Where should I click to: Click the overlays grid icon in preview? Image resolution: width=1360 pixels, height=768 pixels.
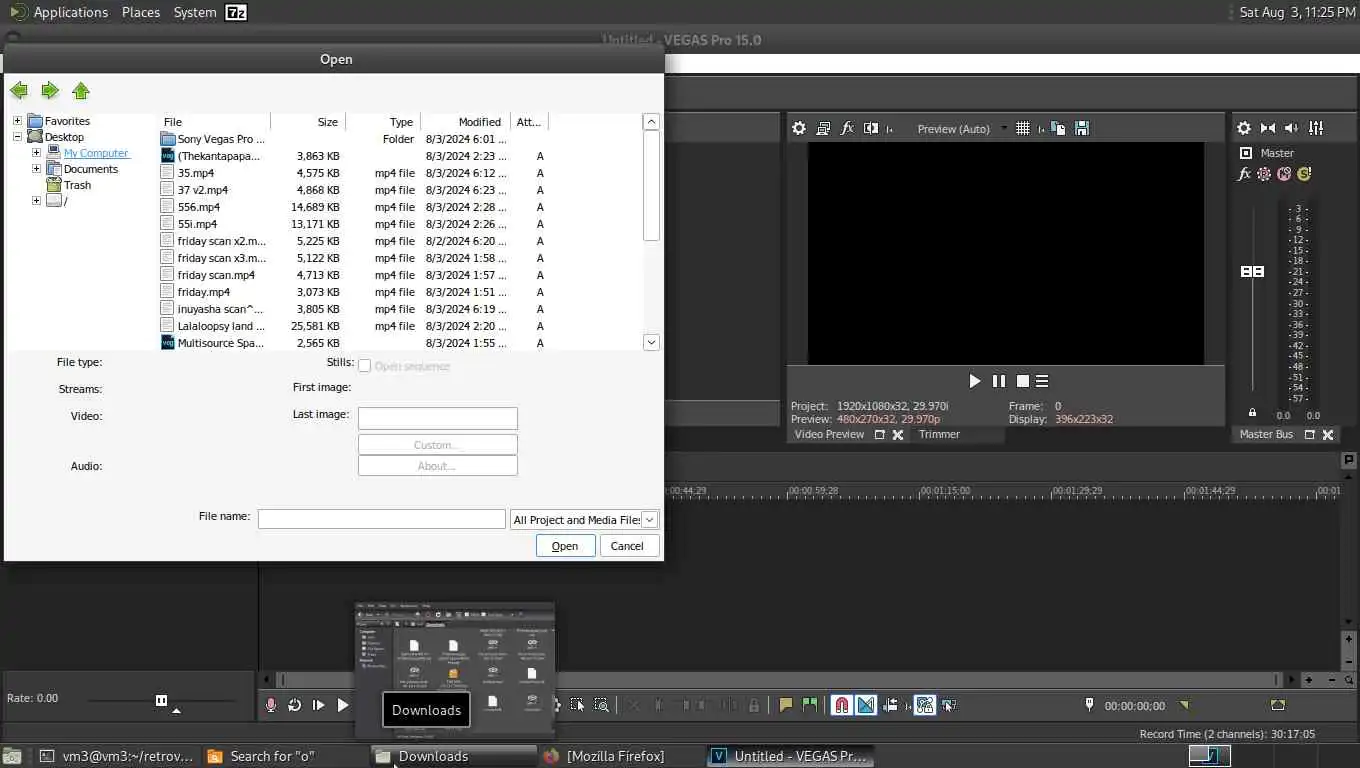(1022, 128)
